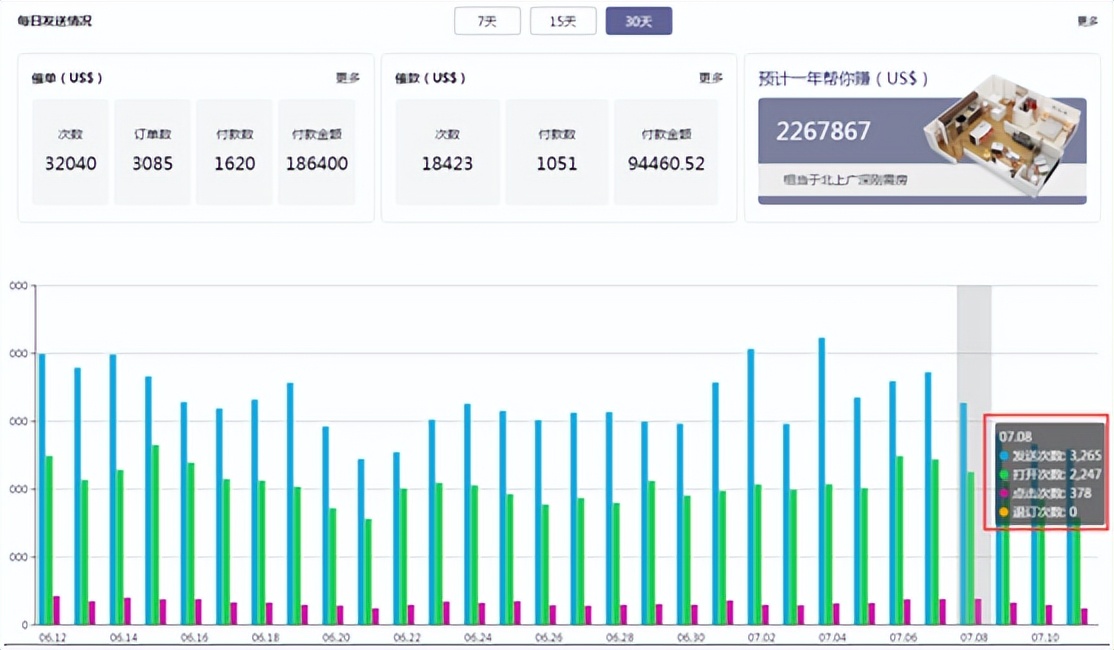Image resolution: width=1114 pixels, height=650 pixels.
Task: Click blue 发送次数 dot in tooltip
Action: (1004, 456)
